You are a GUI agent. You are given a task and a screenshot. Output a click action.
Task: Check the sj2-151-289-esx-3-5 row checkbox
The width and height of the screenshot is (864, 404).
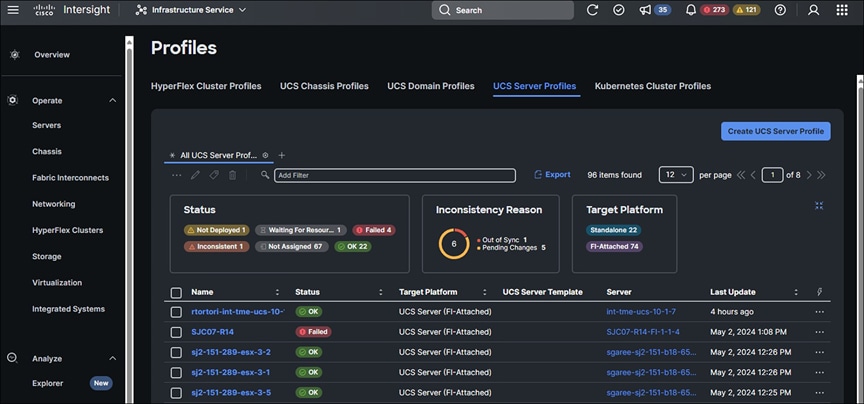[176, 393]
